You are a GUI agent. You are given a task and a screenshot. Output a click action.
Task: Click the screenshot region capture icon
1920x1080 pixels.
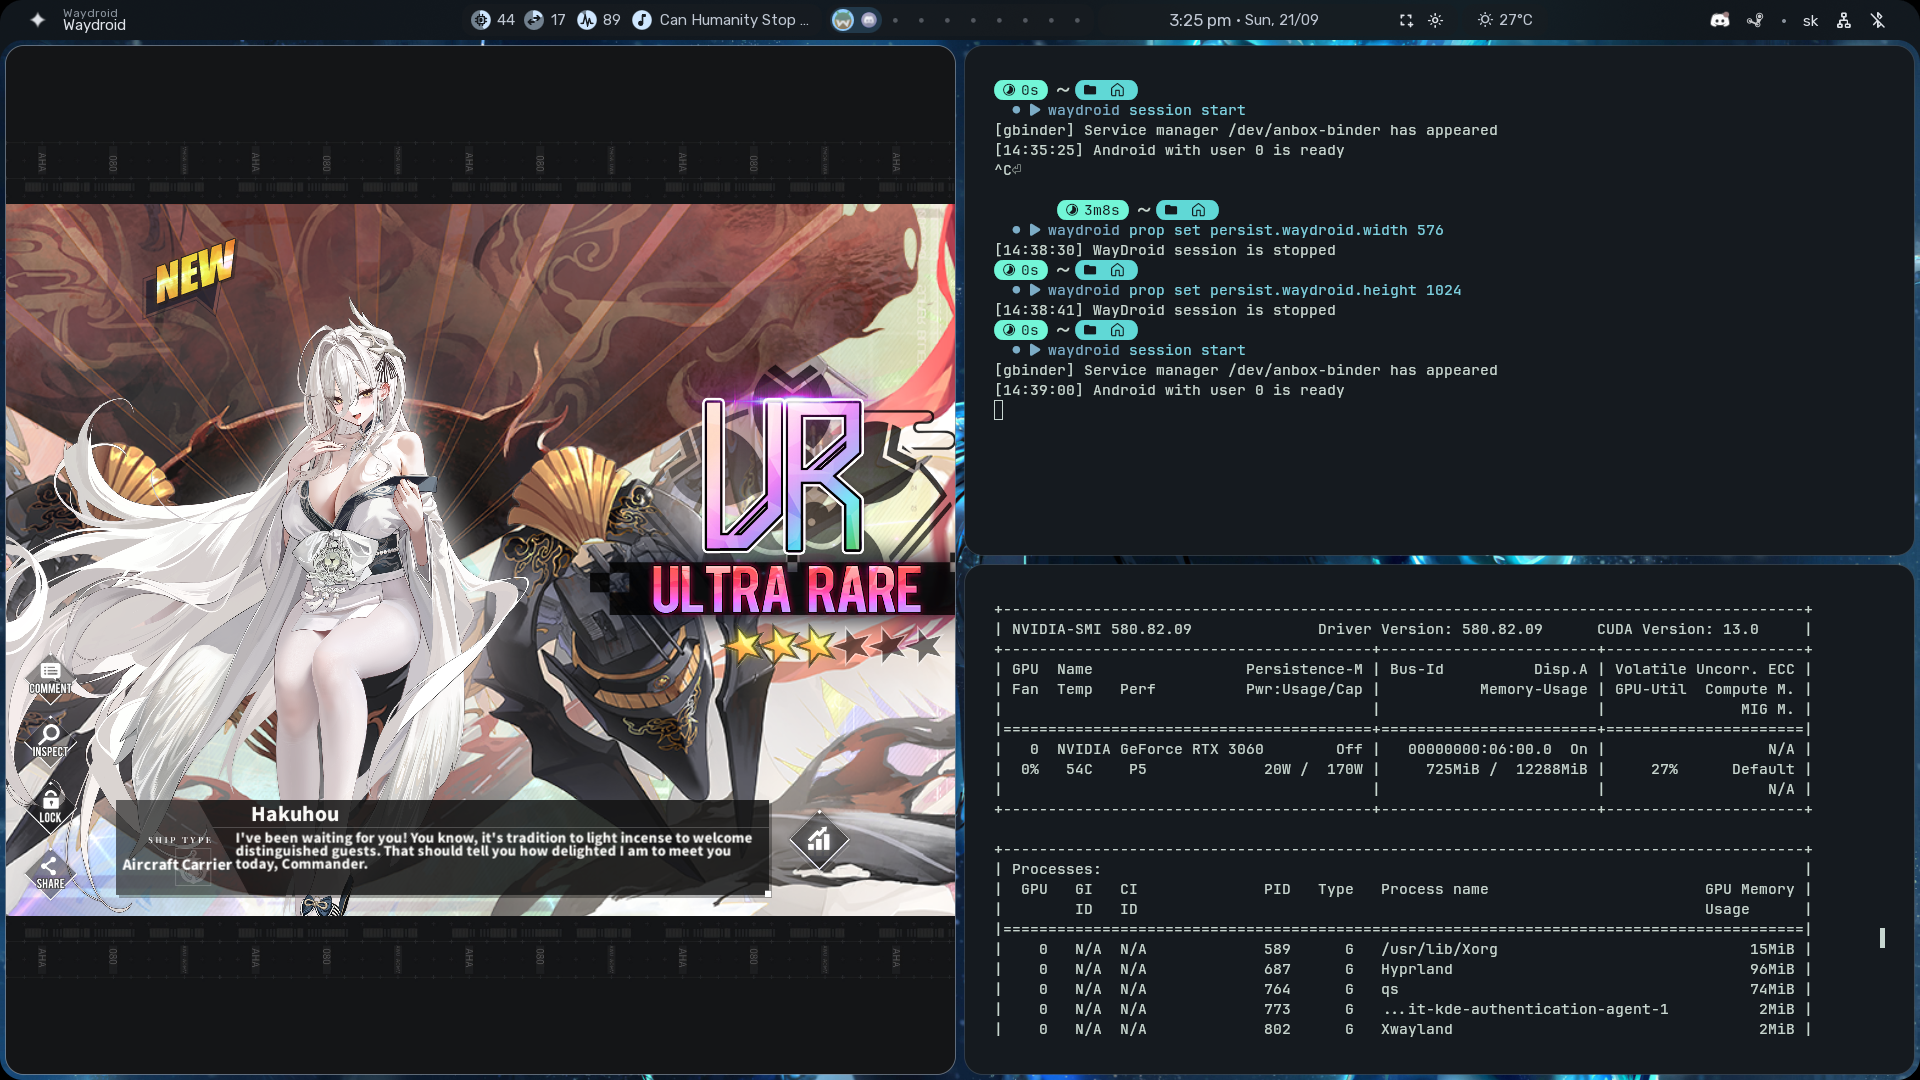[1406, 20]
